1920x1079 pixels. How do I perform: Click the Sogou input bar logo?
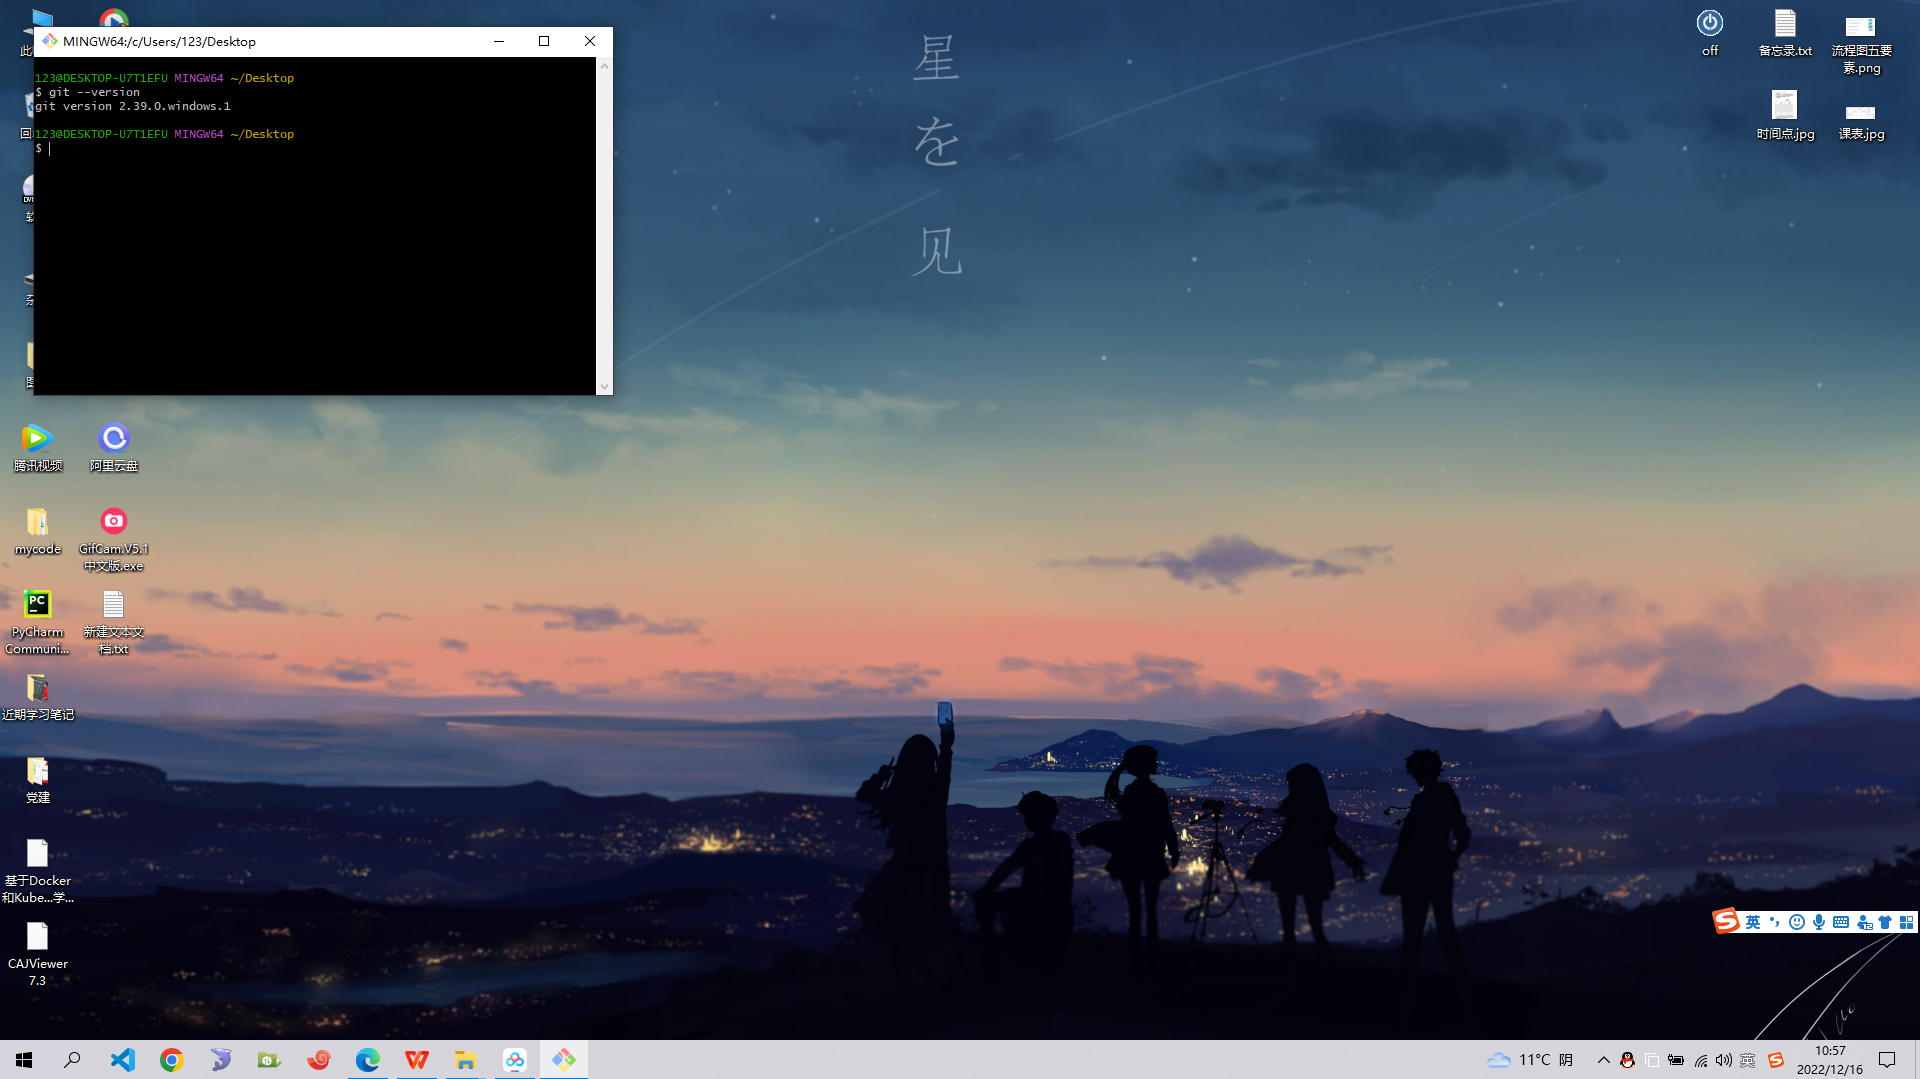[1726, 921]
